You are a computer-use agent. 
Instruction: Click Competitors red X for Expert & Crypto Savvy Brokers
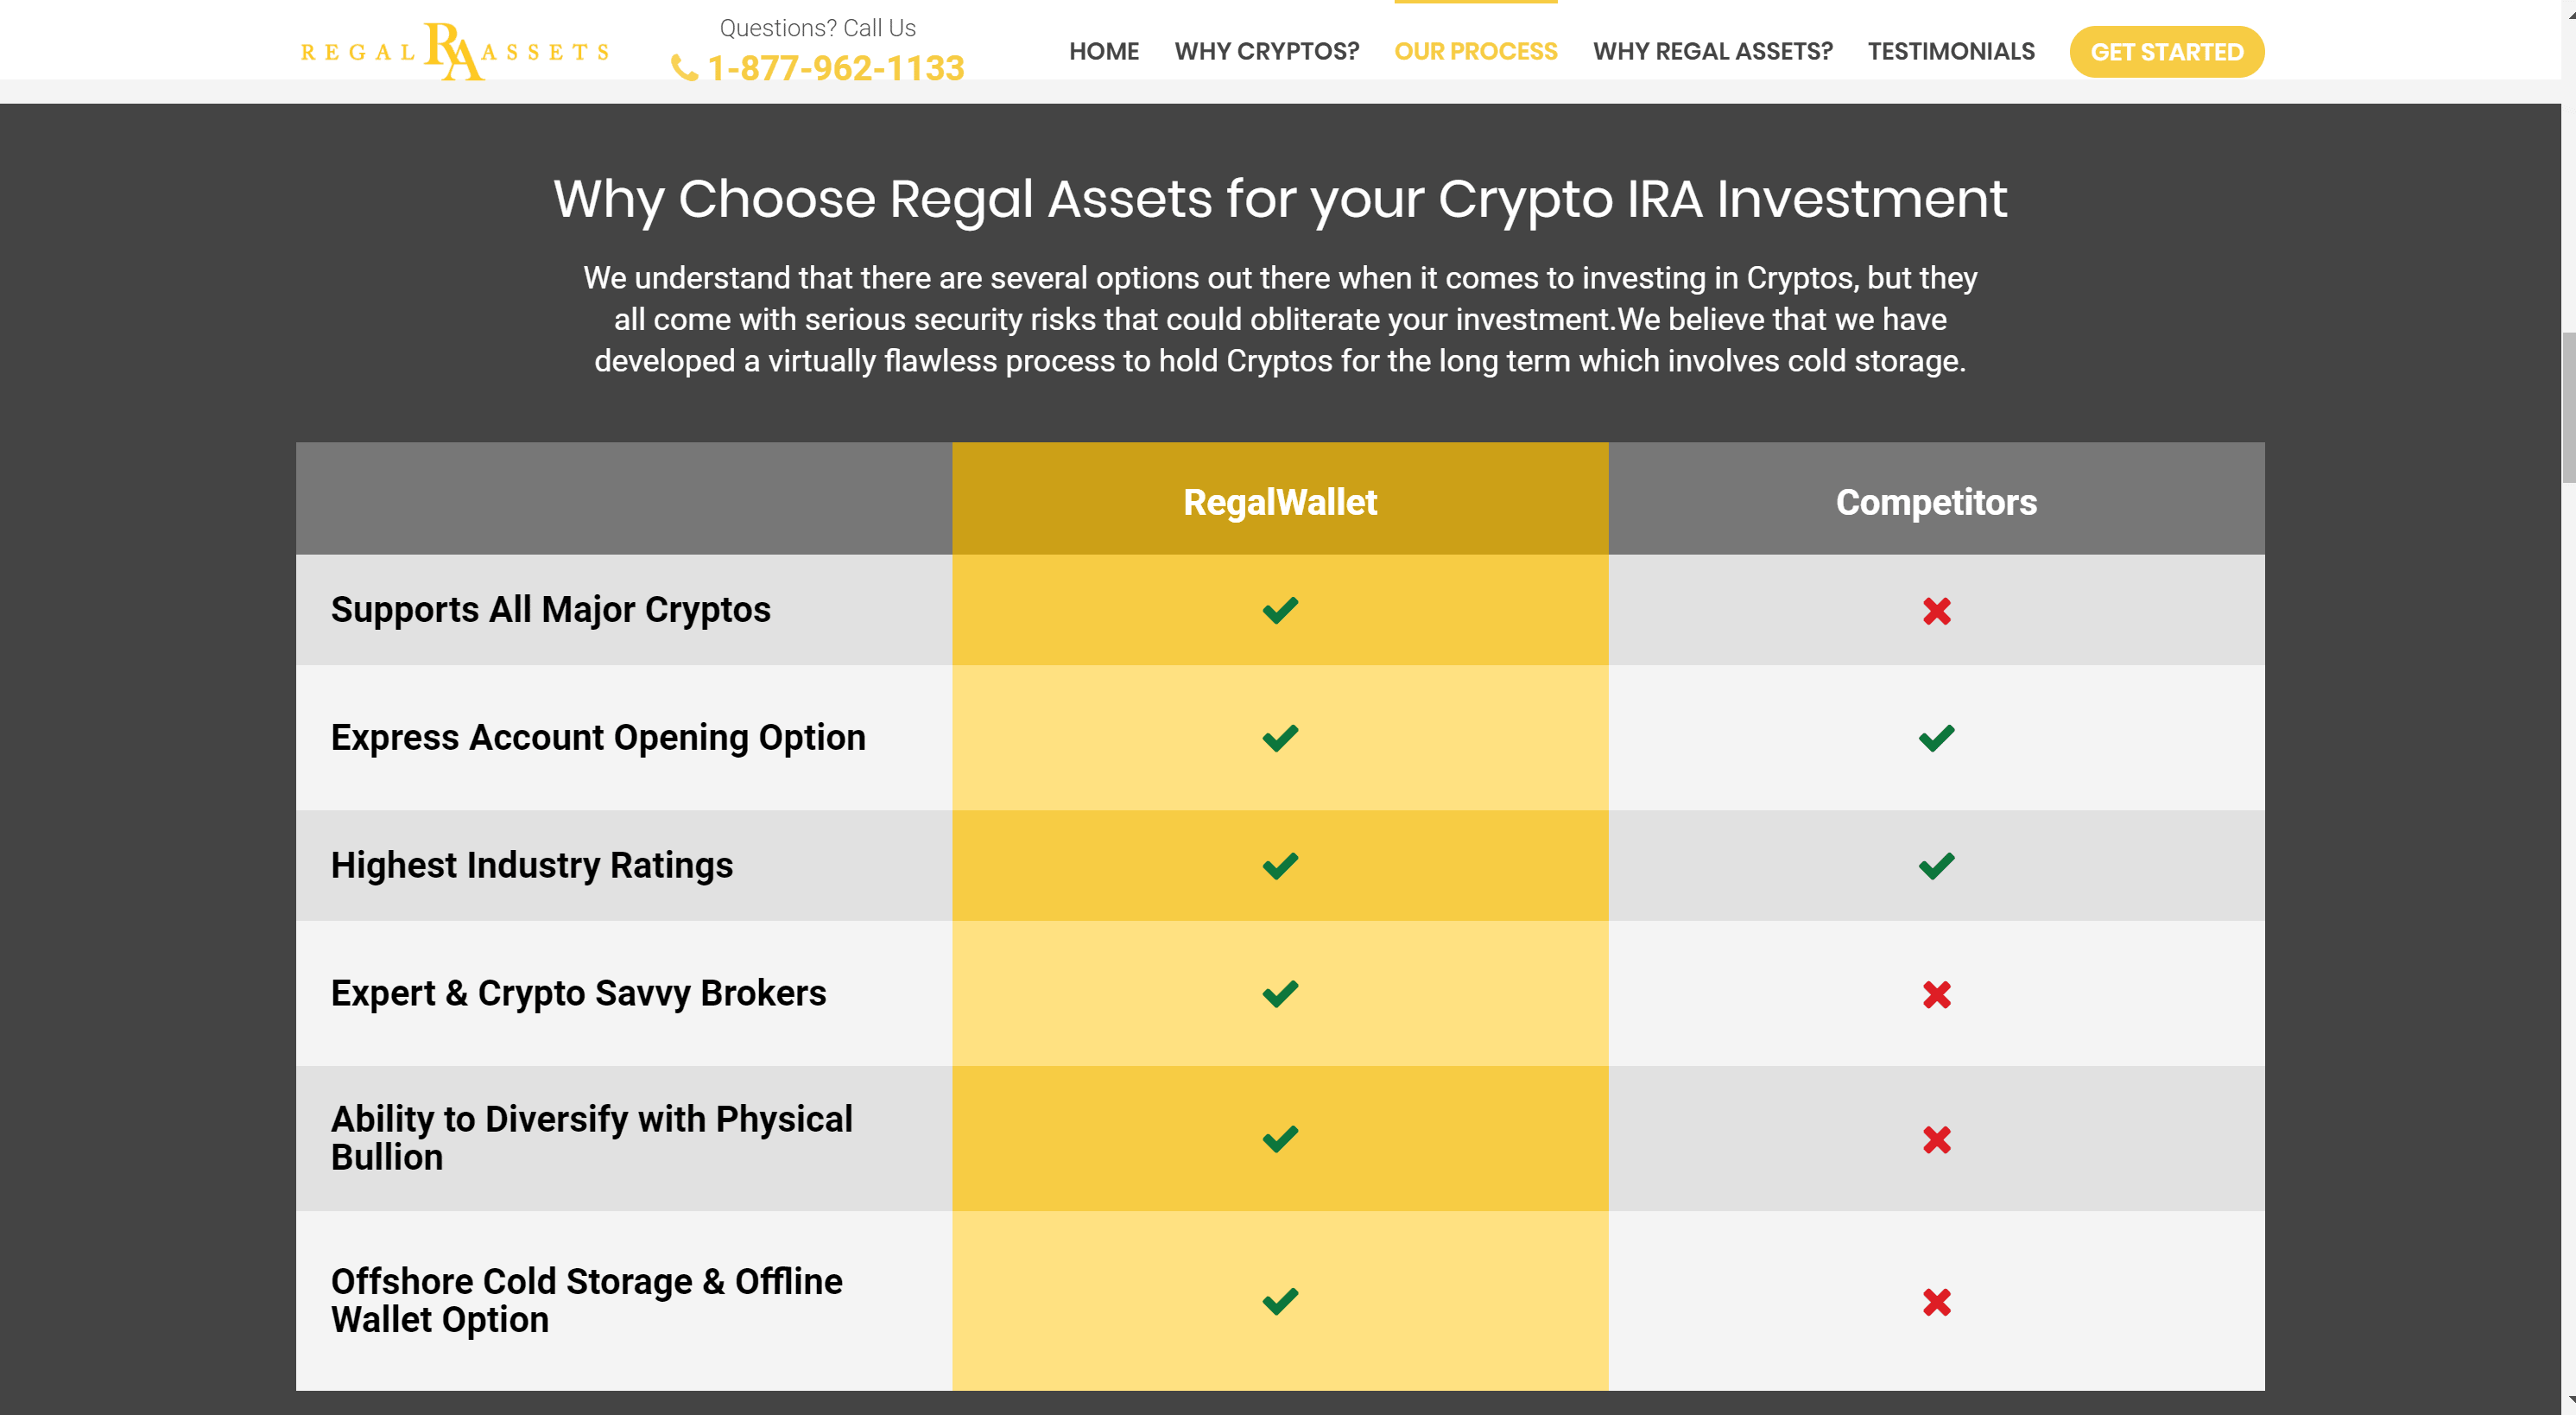coord(1936,994)
